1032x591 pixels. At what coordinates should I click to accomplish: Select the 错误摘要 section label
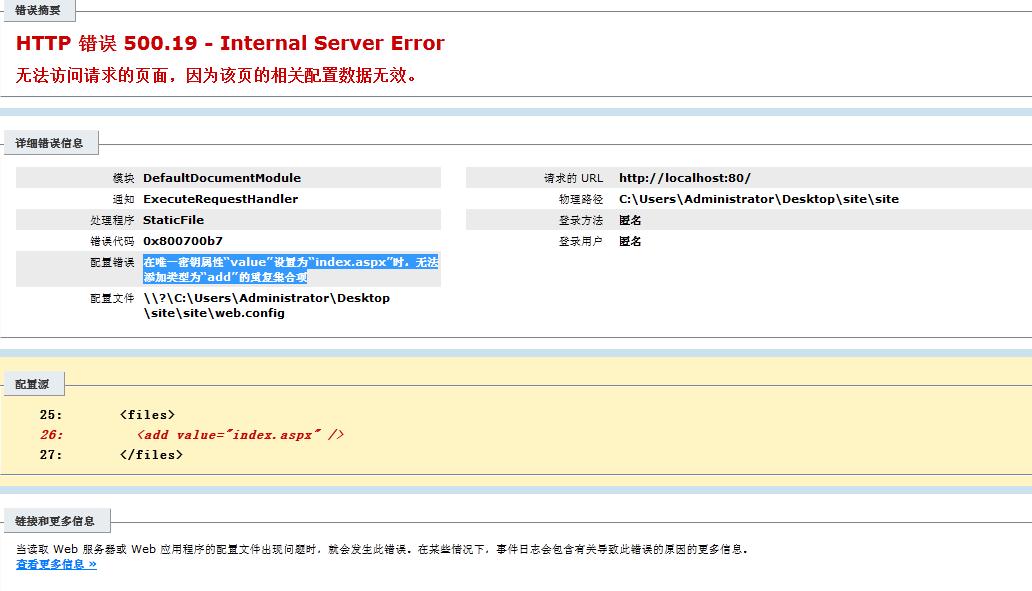tap(37, 10)
